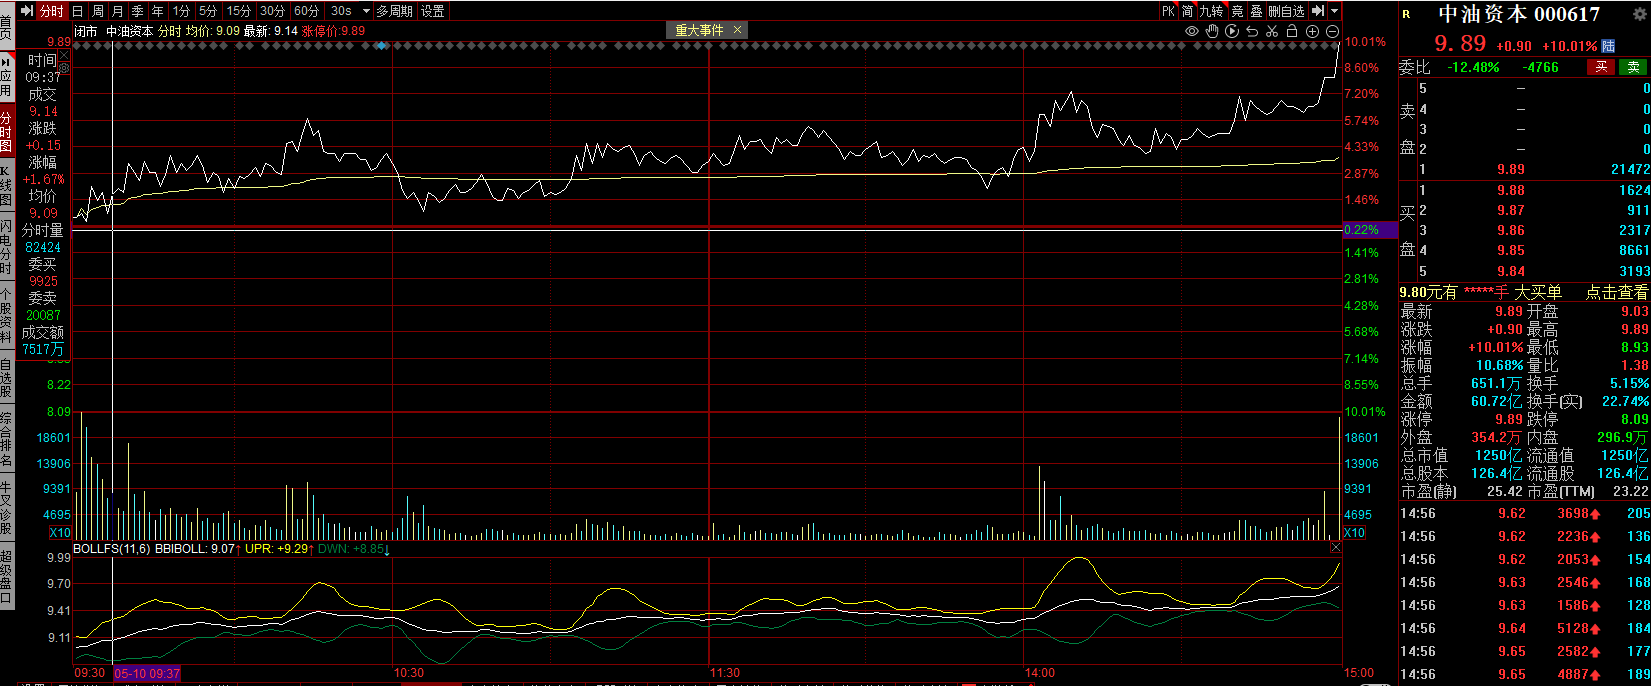The height and width of the screenshot is (686, 1651).
Task: Click the yellow R margin-trading badge
Action: [1407, 14]
